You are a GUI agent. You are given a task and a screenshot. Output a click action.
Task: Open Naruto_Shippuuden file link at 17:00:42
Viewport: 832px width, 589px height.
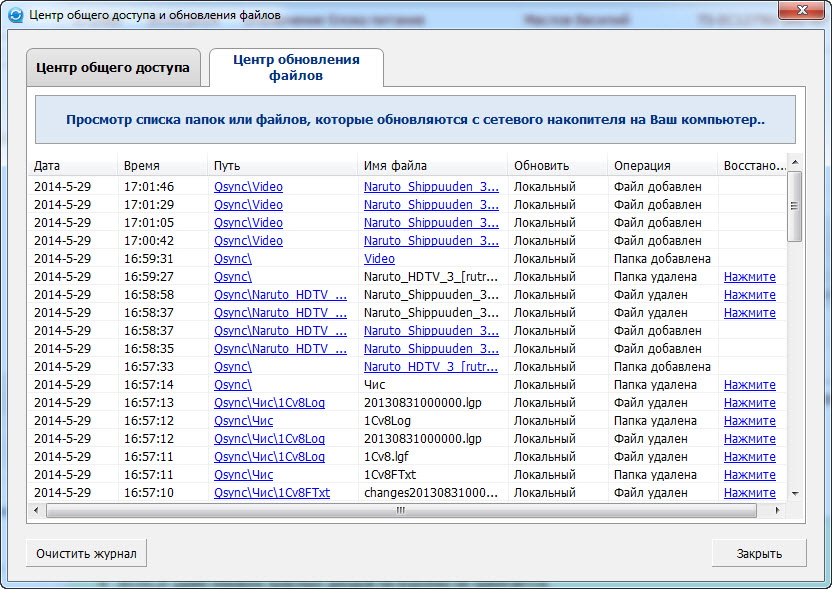(431, 241)
